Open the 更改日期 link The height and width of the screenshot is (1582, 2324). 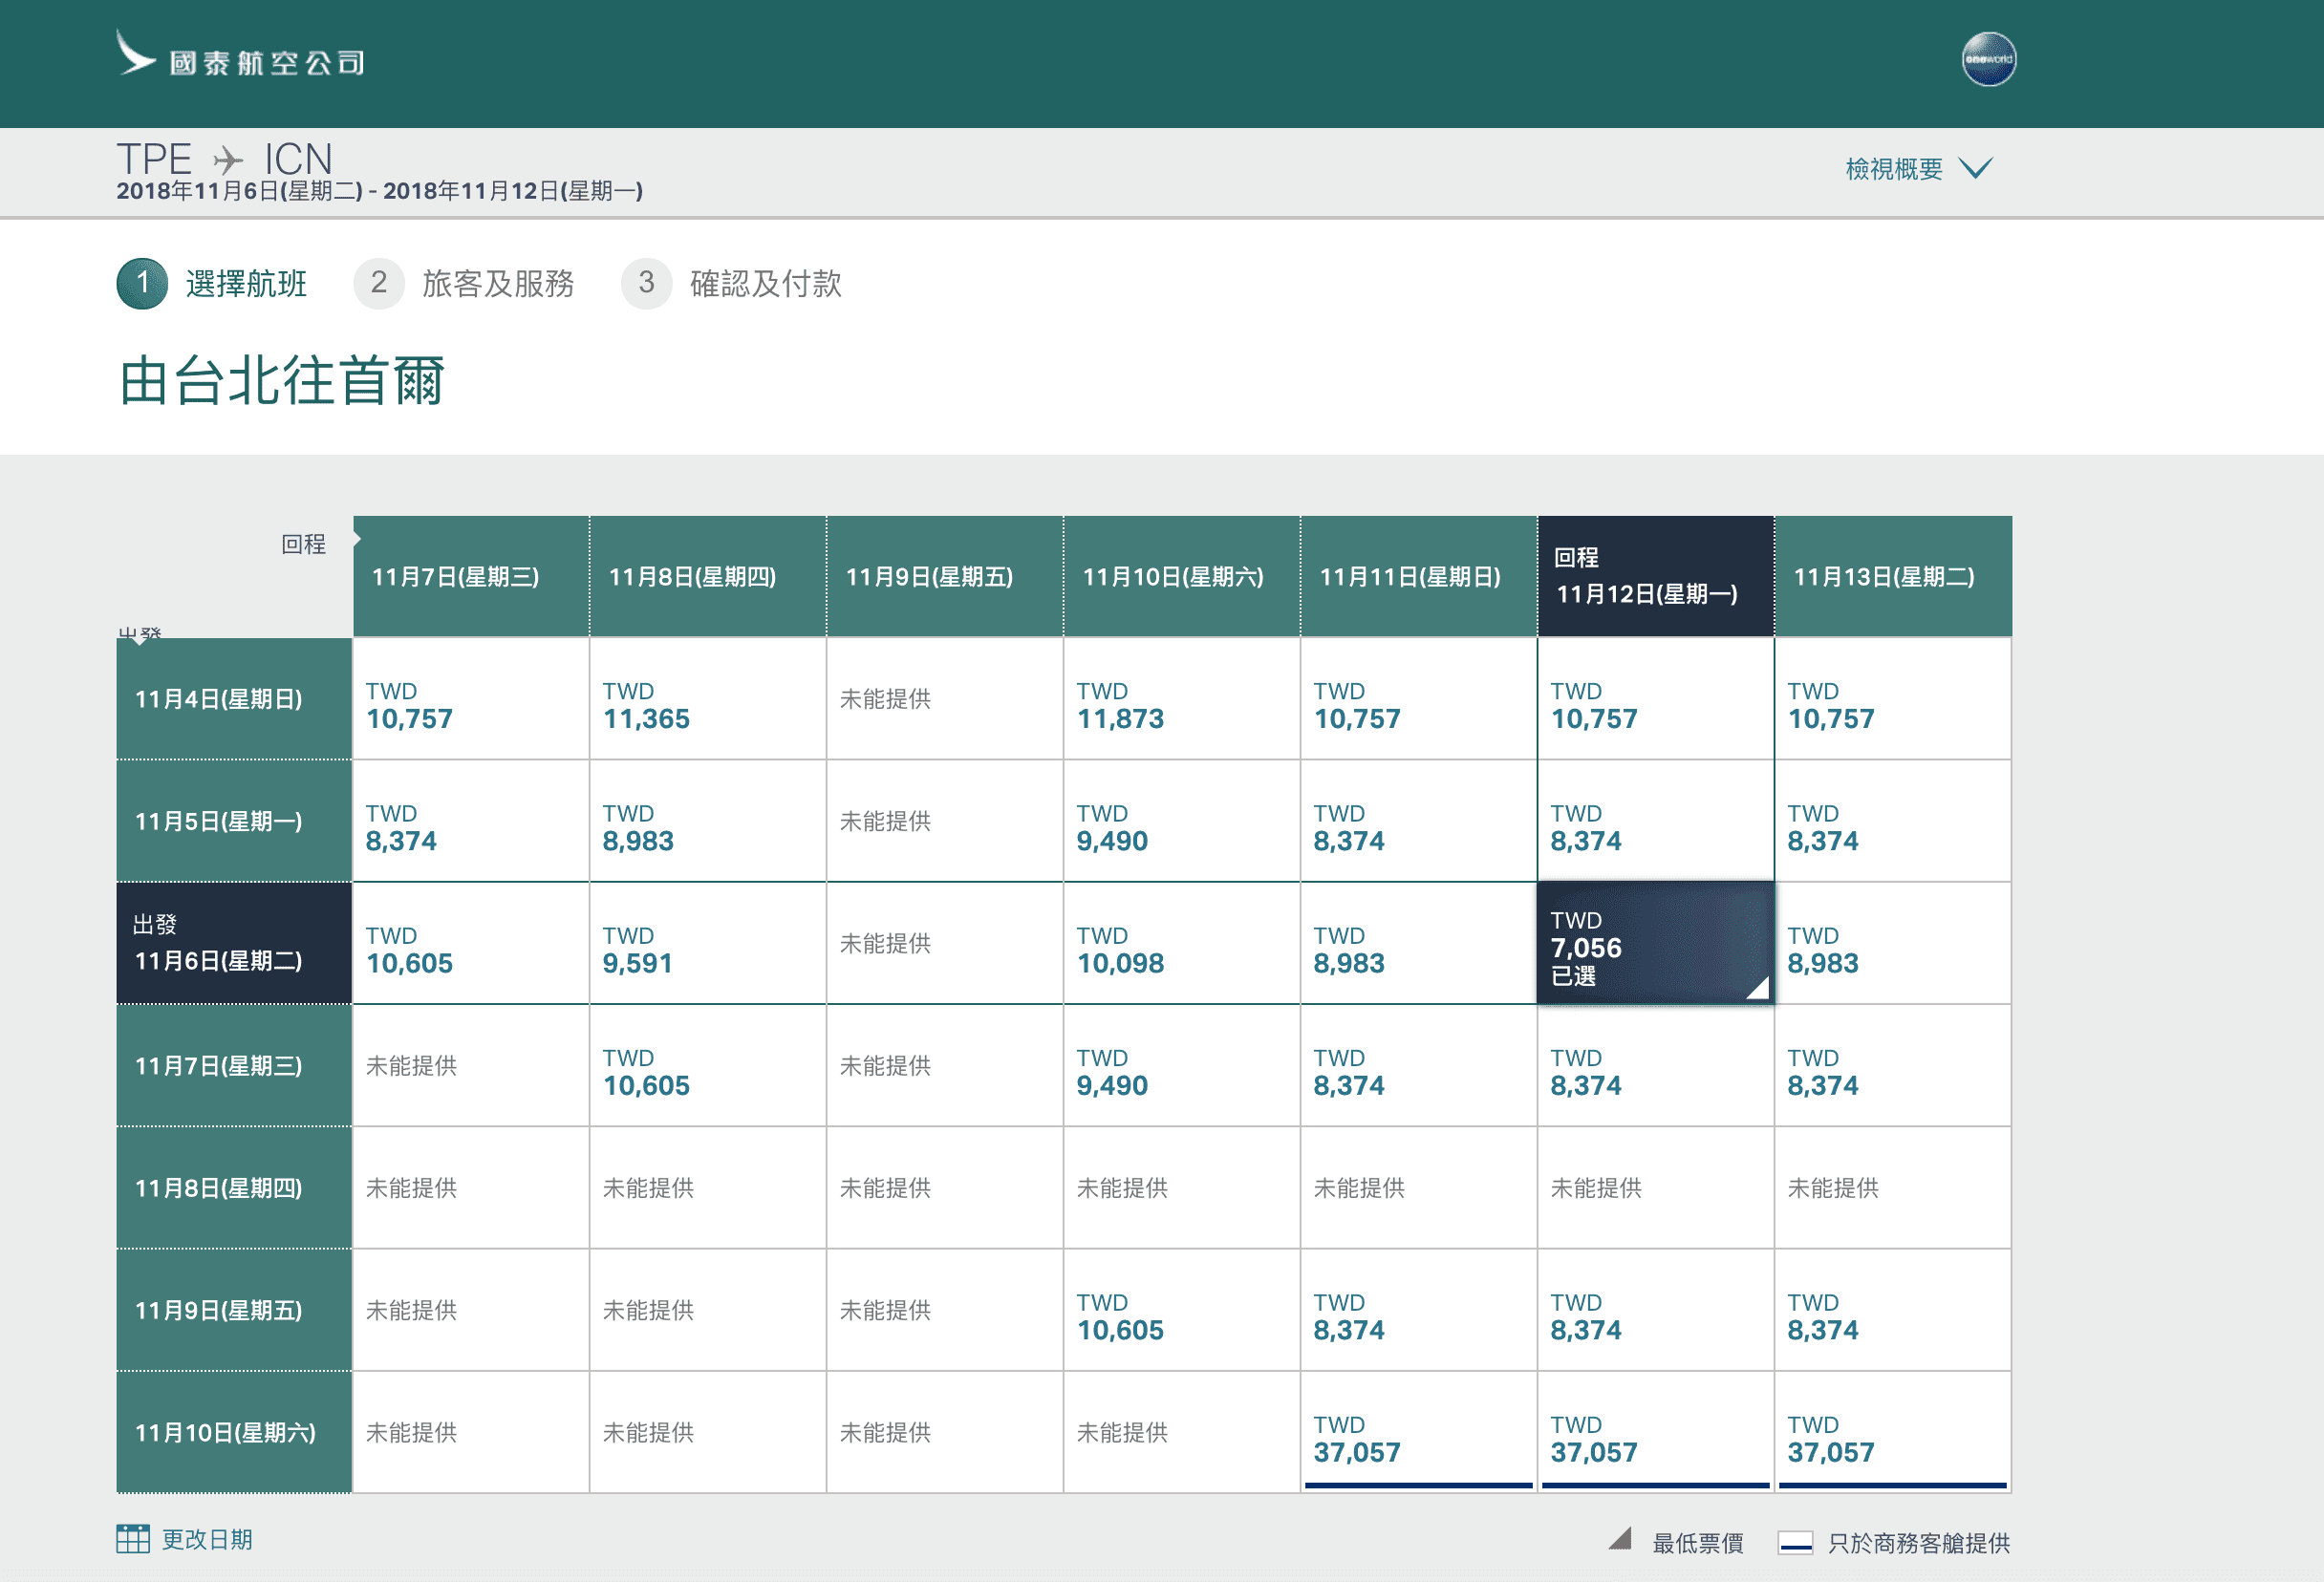(207, 1539)
